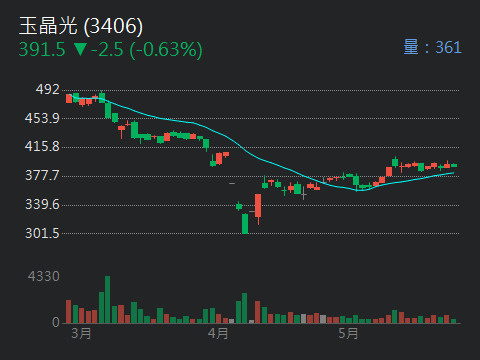The height and width of the screenshot is (360, 480).
Task: Click the lowest green candlestick near 301.5
Action: (x=245, y=224)
